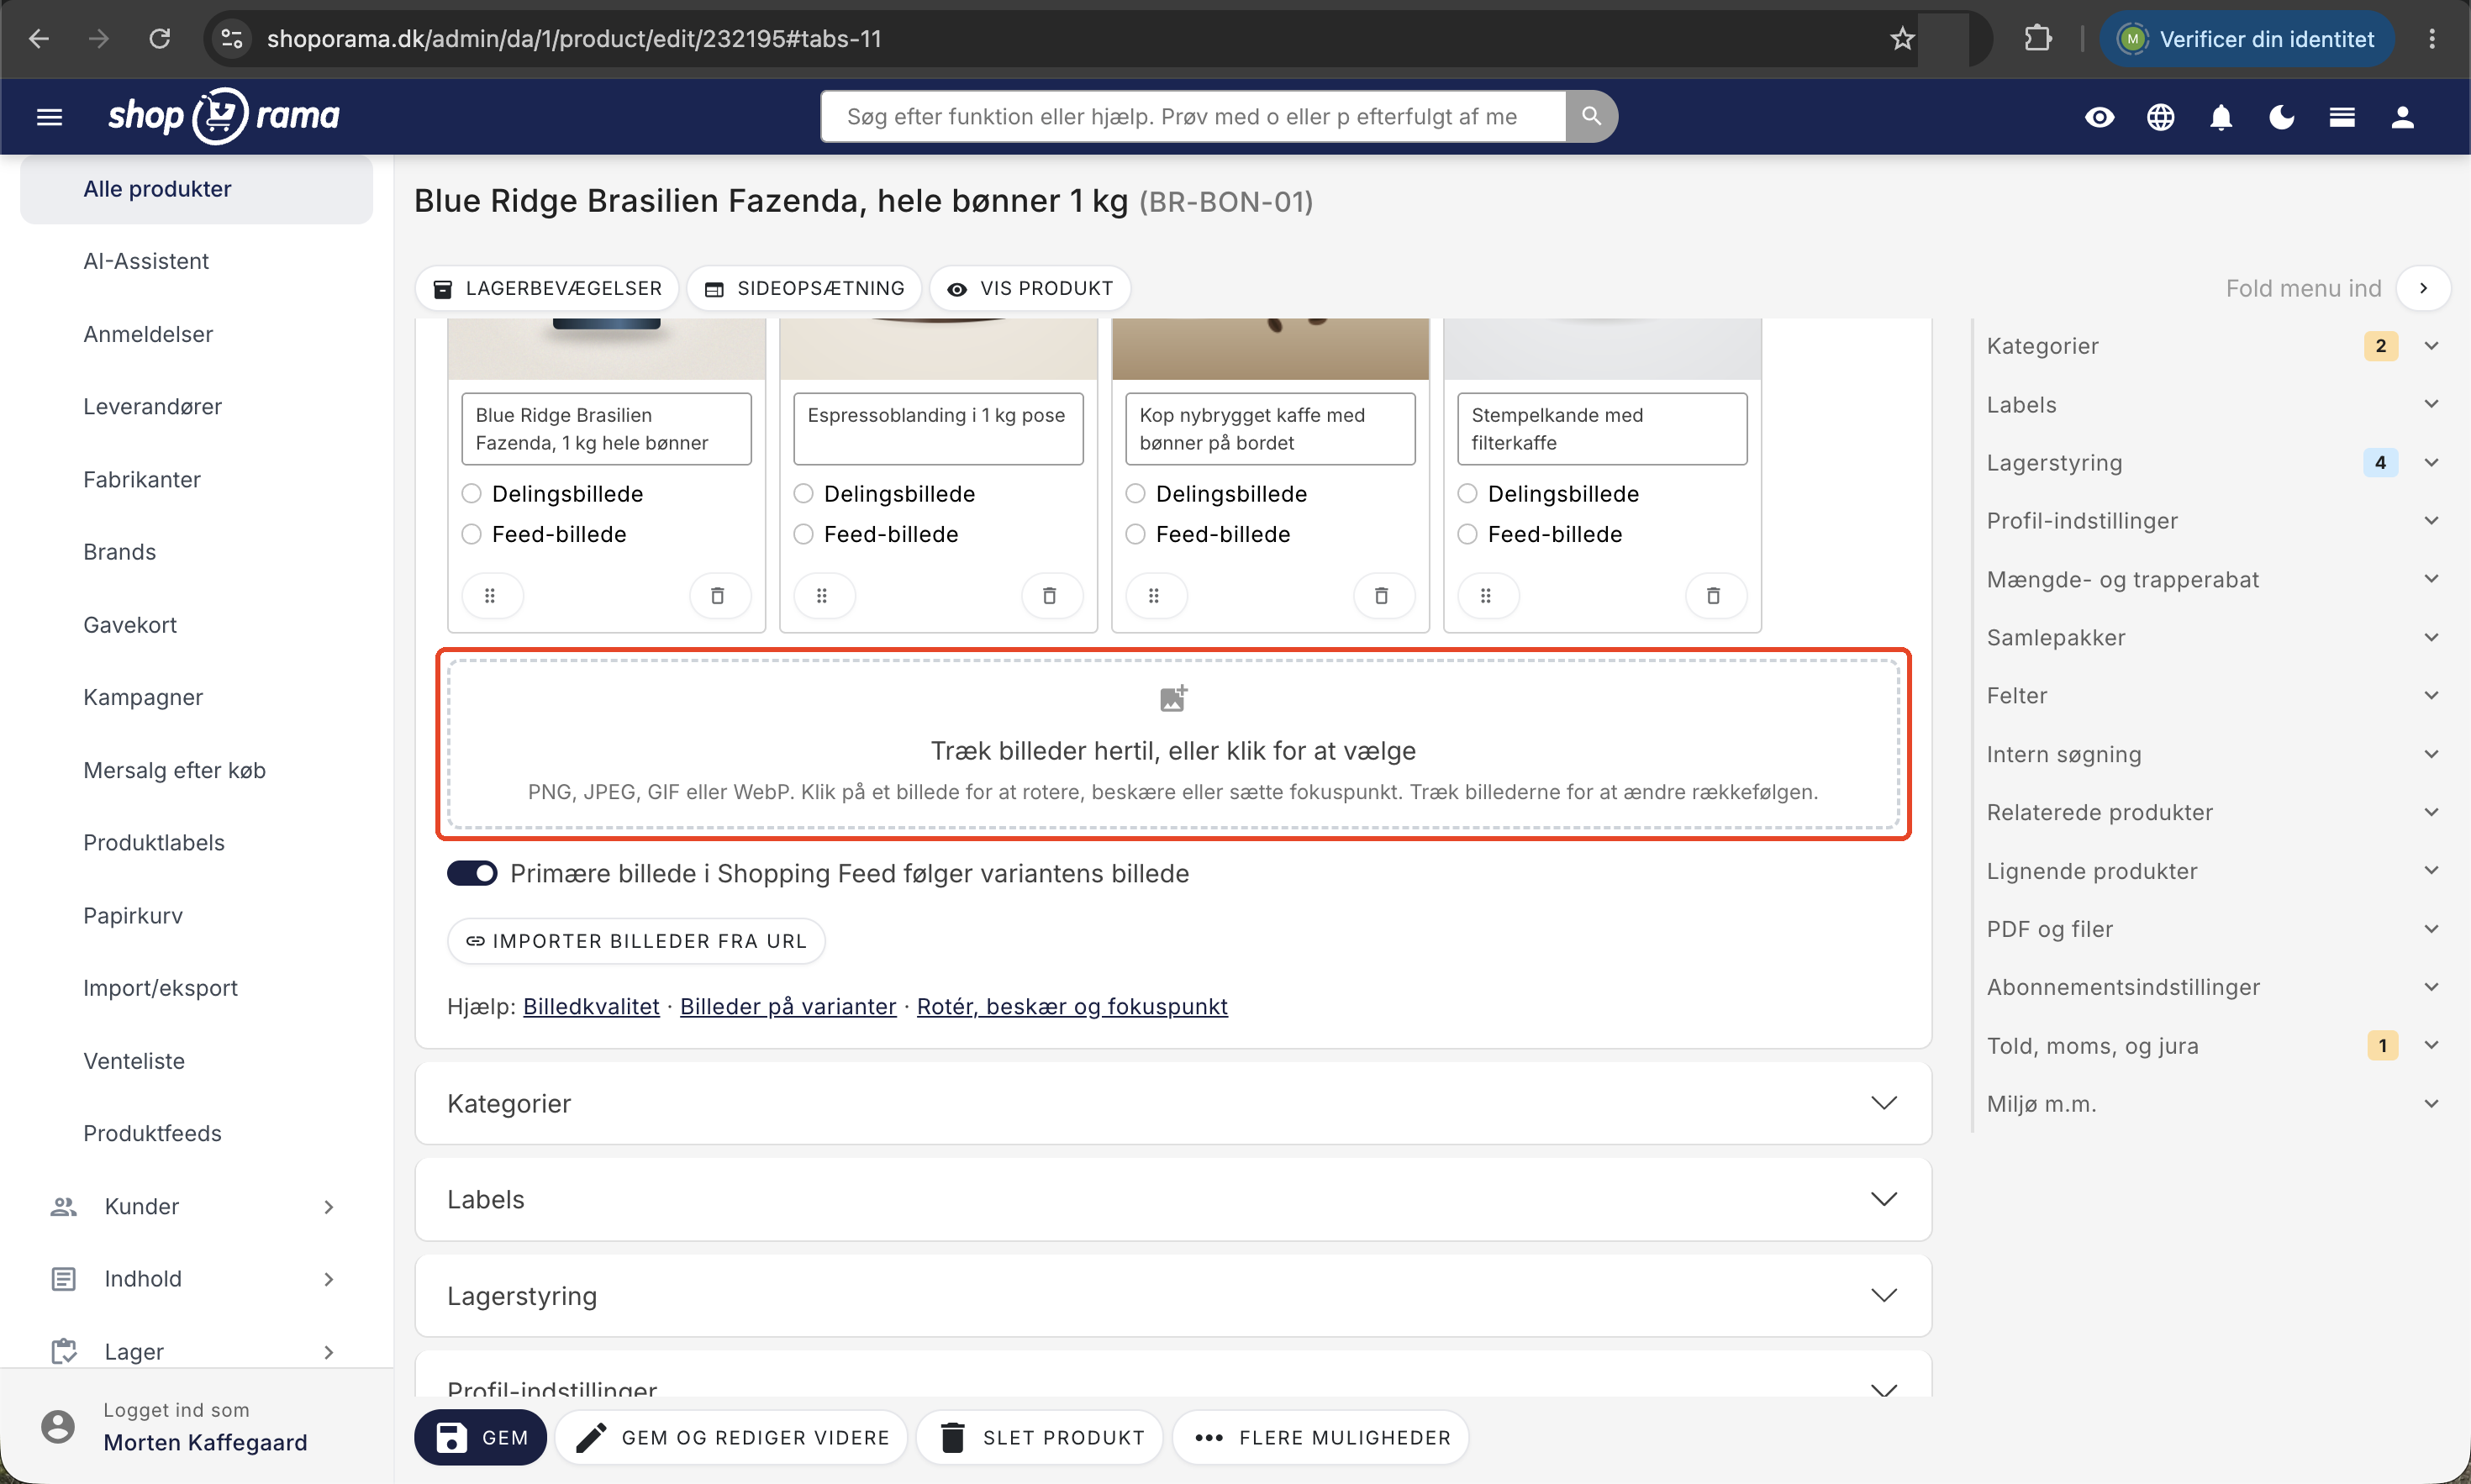Click the search function input field
This screenshot has height=1484, width=2471.
point(1193,117)
